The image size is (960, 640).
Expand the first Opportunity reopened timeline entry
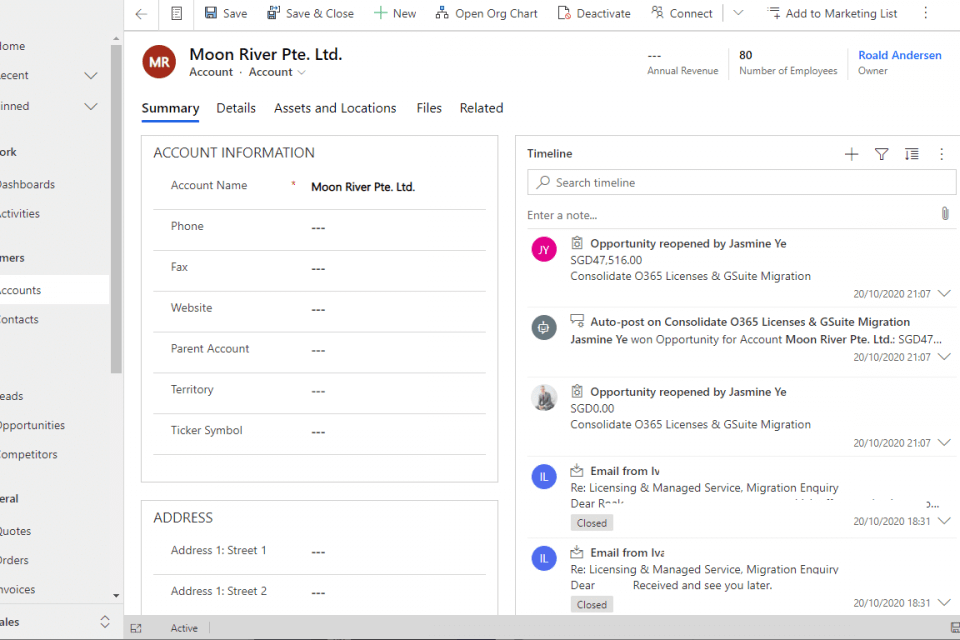click(944, 294)
